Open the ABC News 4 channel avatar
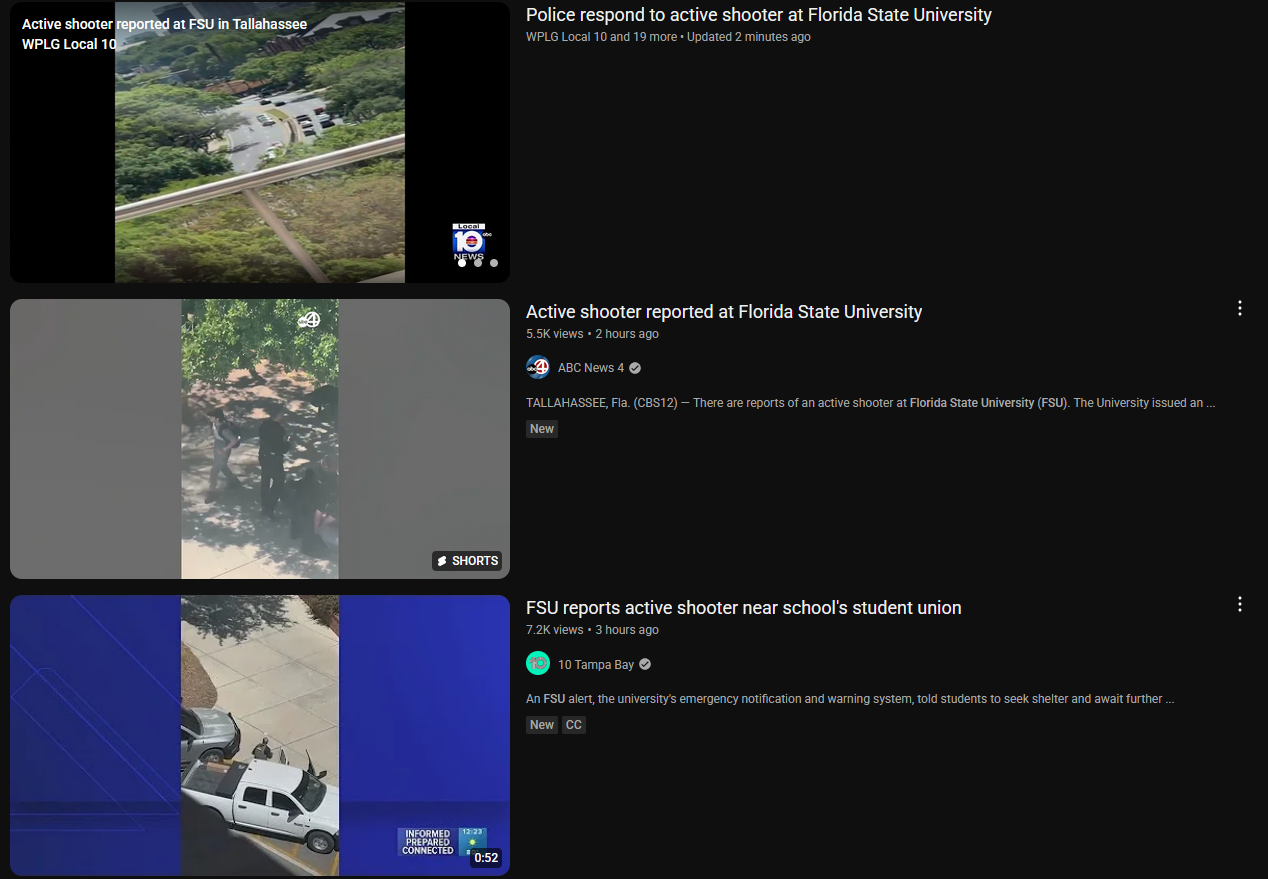Image resolution: width=1268 pixels, height=879 pixels. click(538, 368)
